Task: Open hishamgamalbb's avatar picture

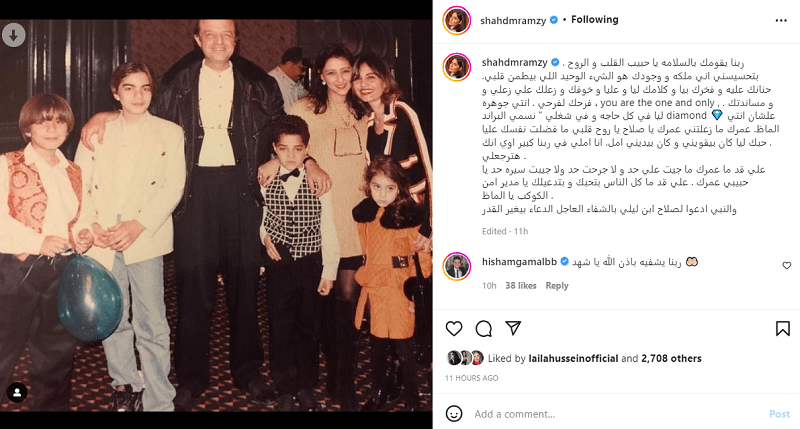Action: (456, 266)
